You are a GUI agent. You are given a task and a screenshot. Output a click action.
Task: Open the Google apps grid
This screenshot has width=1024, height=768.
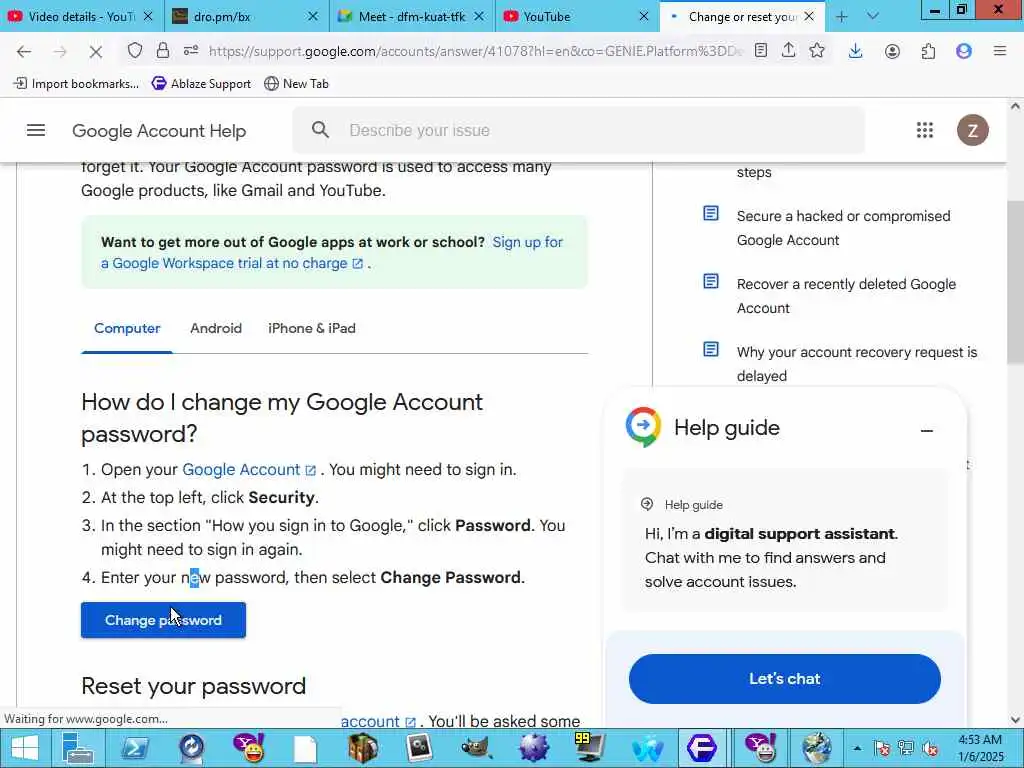(925, 130)
